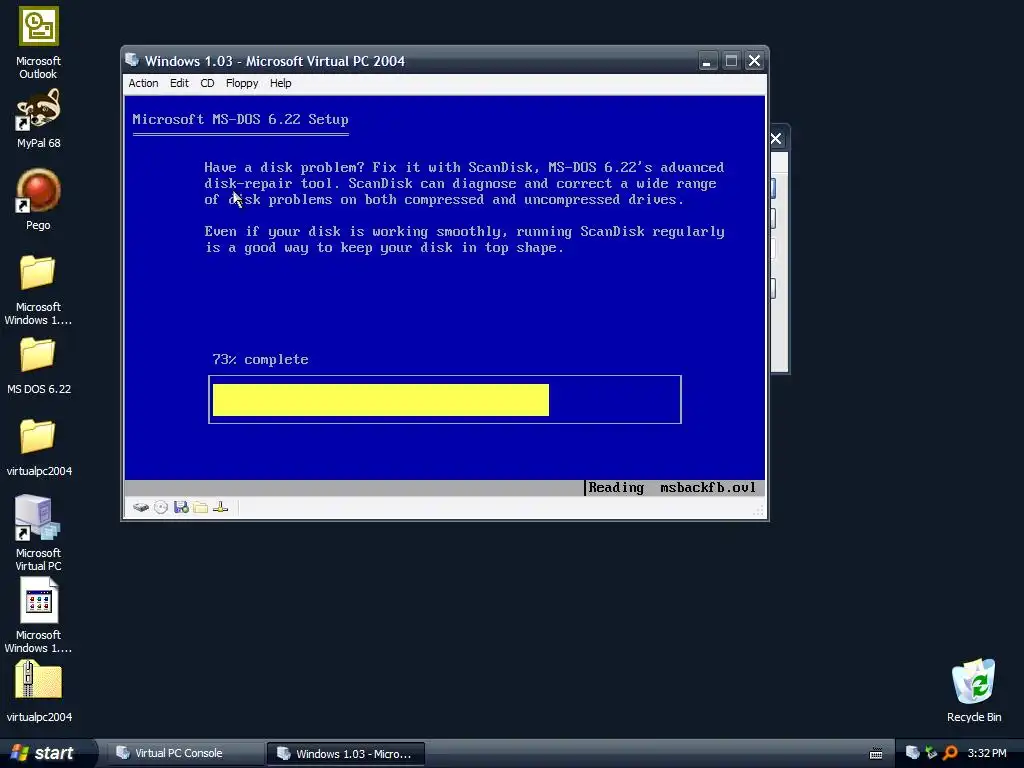Open the Floppy menu
Image resolution: width=1024 pixels, height=768 pixels.
[x=242, y=83]
